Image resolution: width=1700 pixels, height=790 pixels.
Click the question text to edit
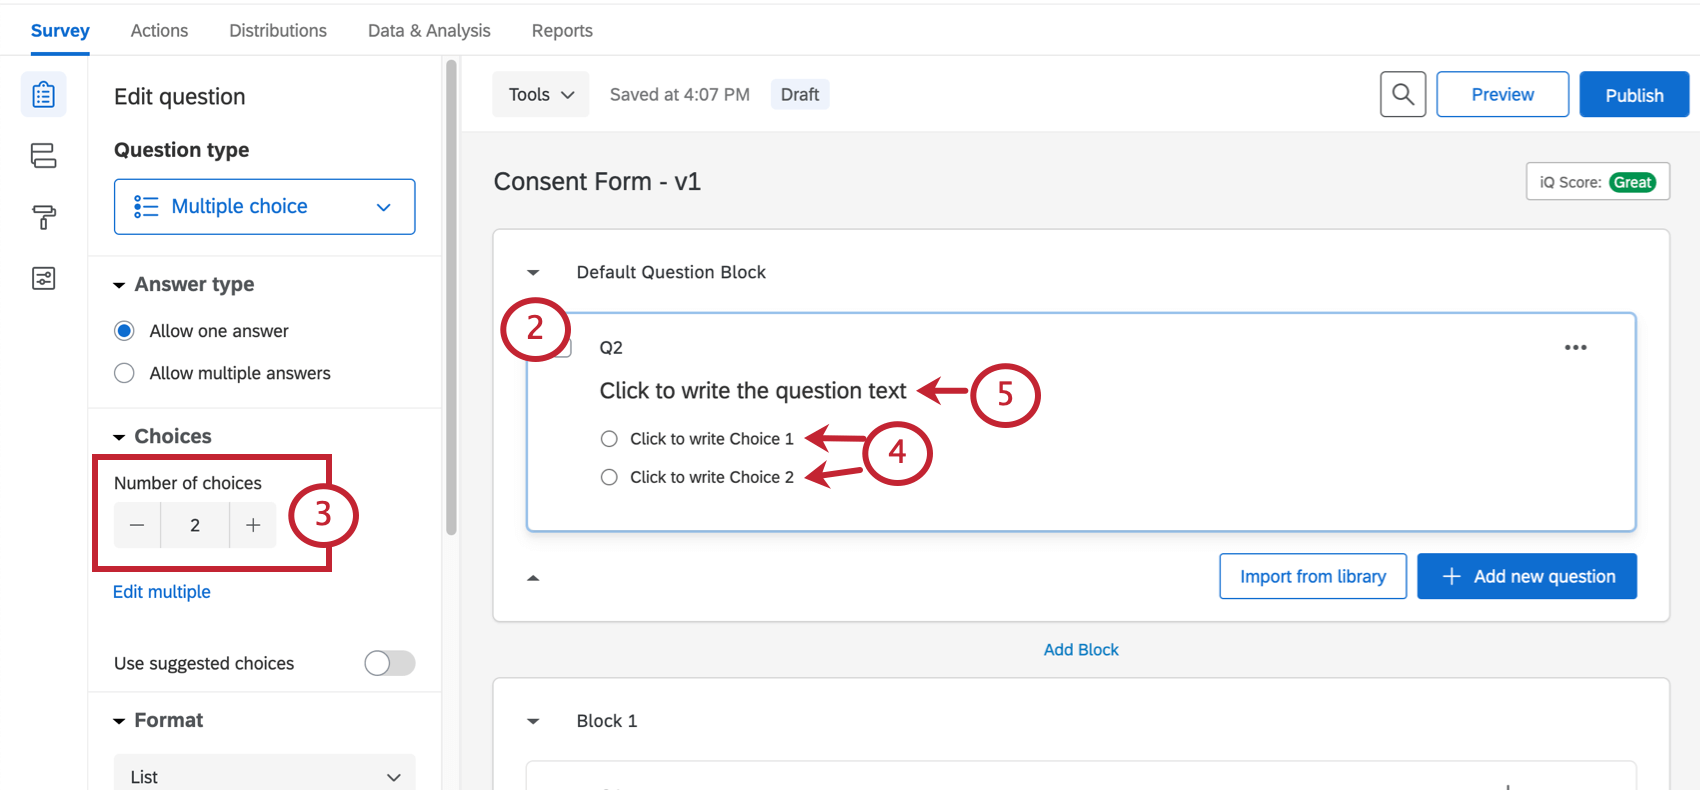click(752, 391)
